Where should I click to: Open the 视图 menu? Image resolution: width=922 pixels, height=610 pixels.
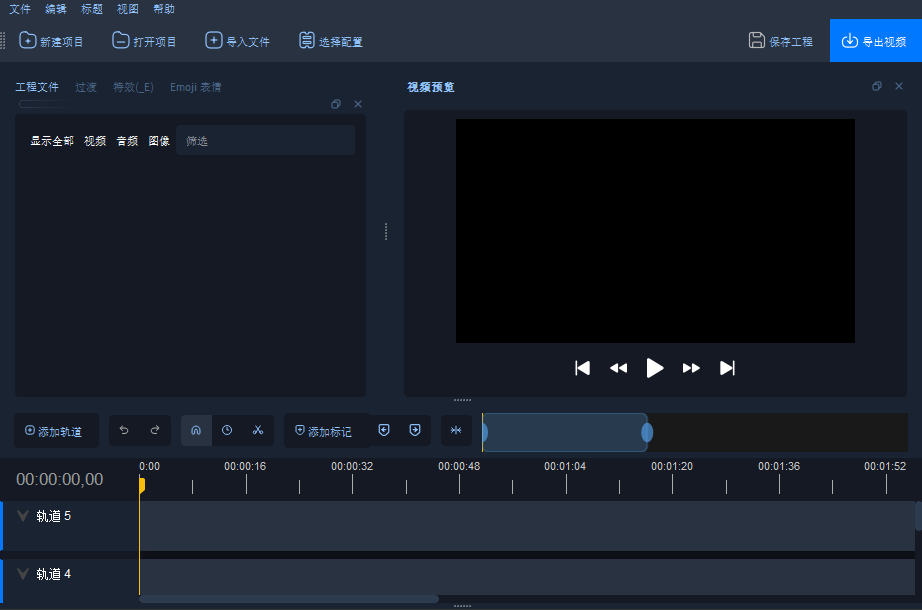(x=128, y=9)
